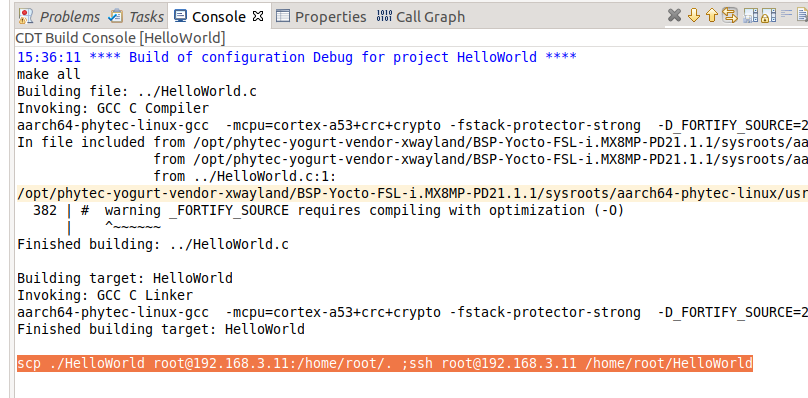The image size is (808, 398).
Task: Select the Console tab
Action: pyautogui.click(x=218, y=16)
